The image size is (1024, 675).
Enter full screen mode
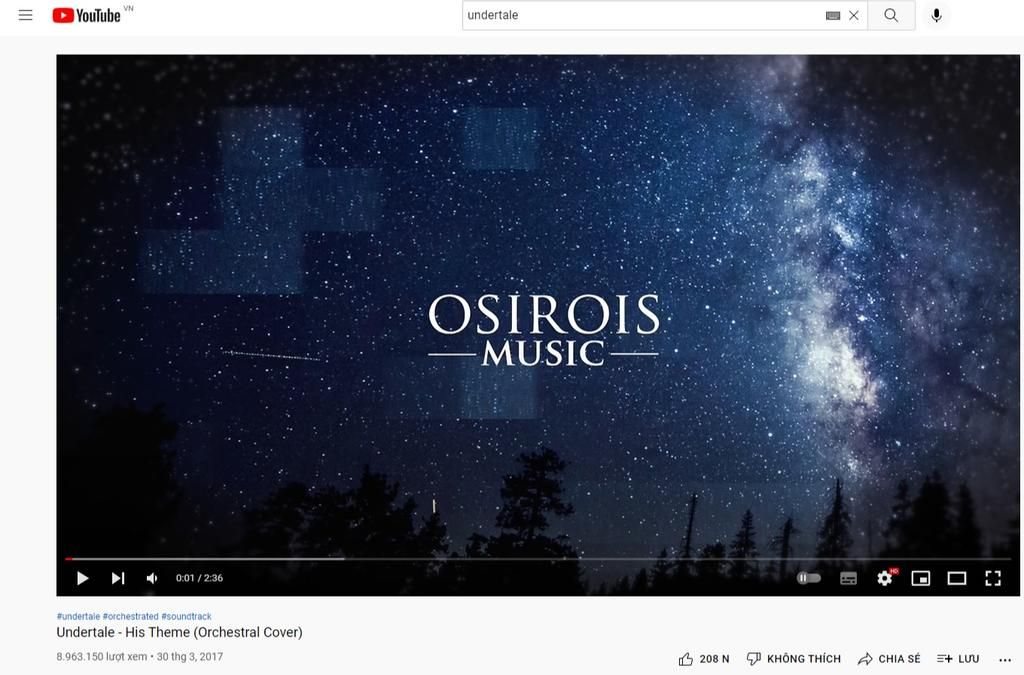pos(993,578)
